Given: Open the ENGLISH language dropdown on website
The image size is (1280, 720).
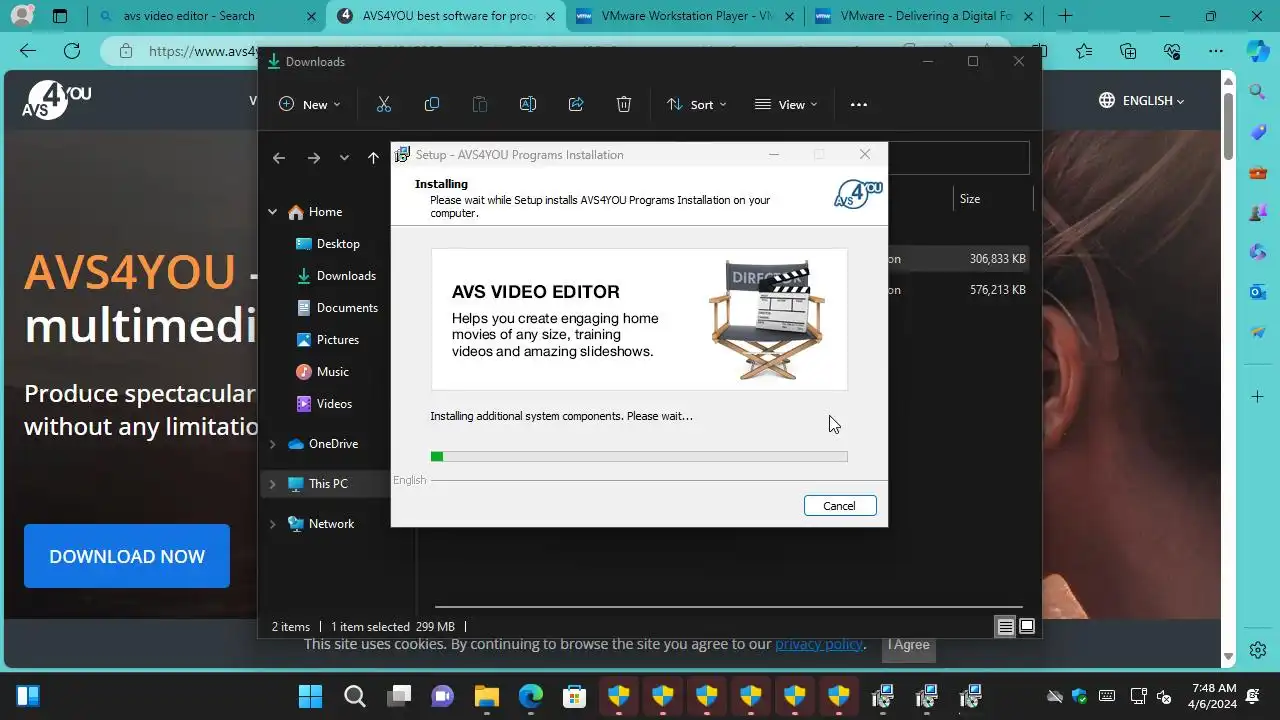Looking at the screenshot, I should click(1141, 100).
